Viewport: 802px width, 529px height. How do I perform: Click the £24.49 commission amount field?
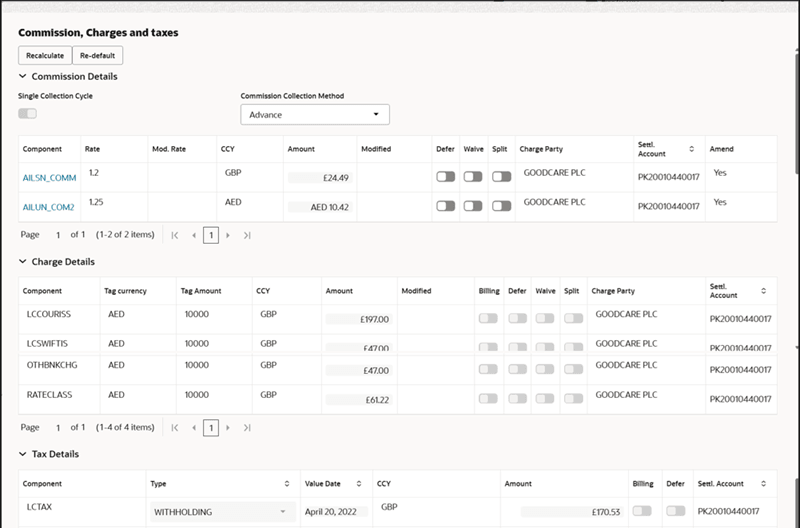(320, 178)
